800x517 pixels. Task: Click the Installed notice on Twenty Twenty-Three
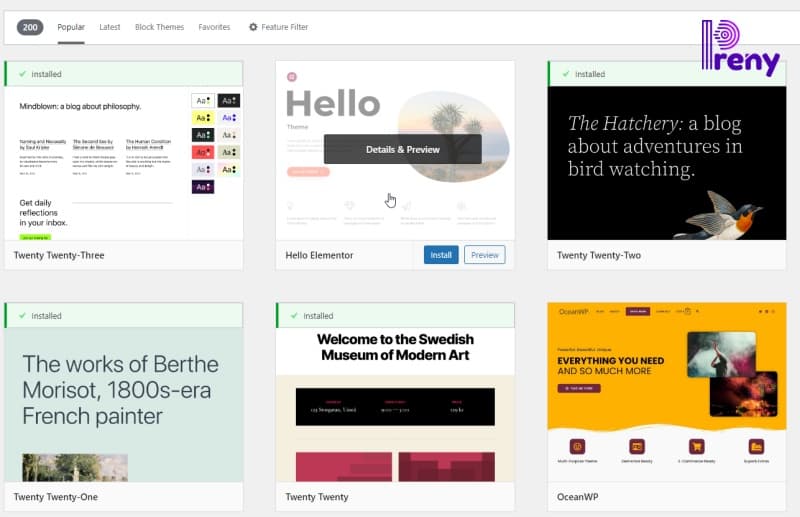pos(124,74)
